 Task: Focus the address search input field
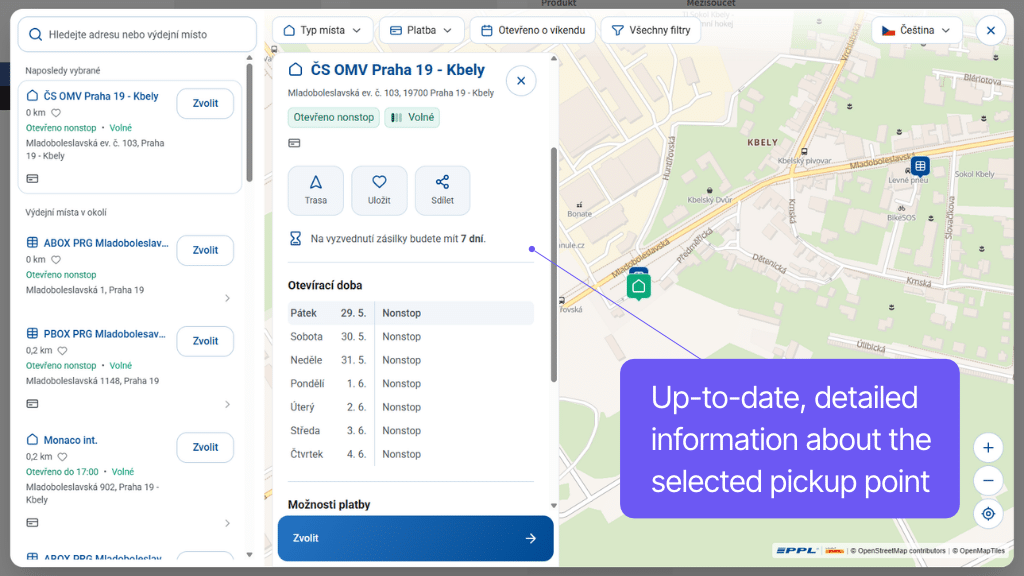[x=137, y=34]
